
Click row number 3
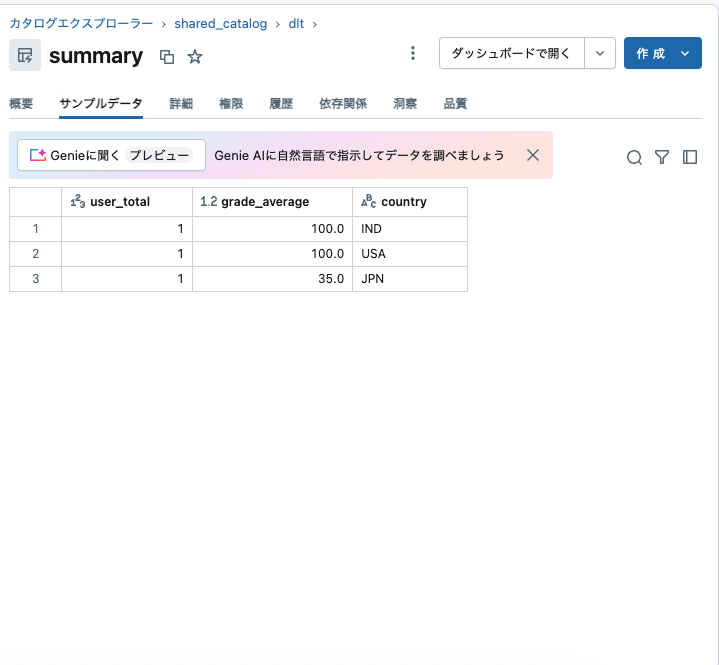35,278
